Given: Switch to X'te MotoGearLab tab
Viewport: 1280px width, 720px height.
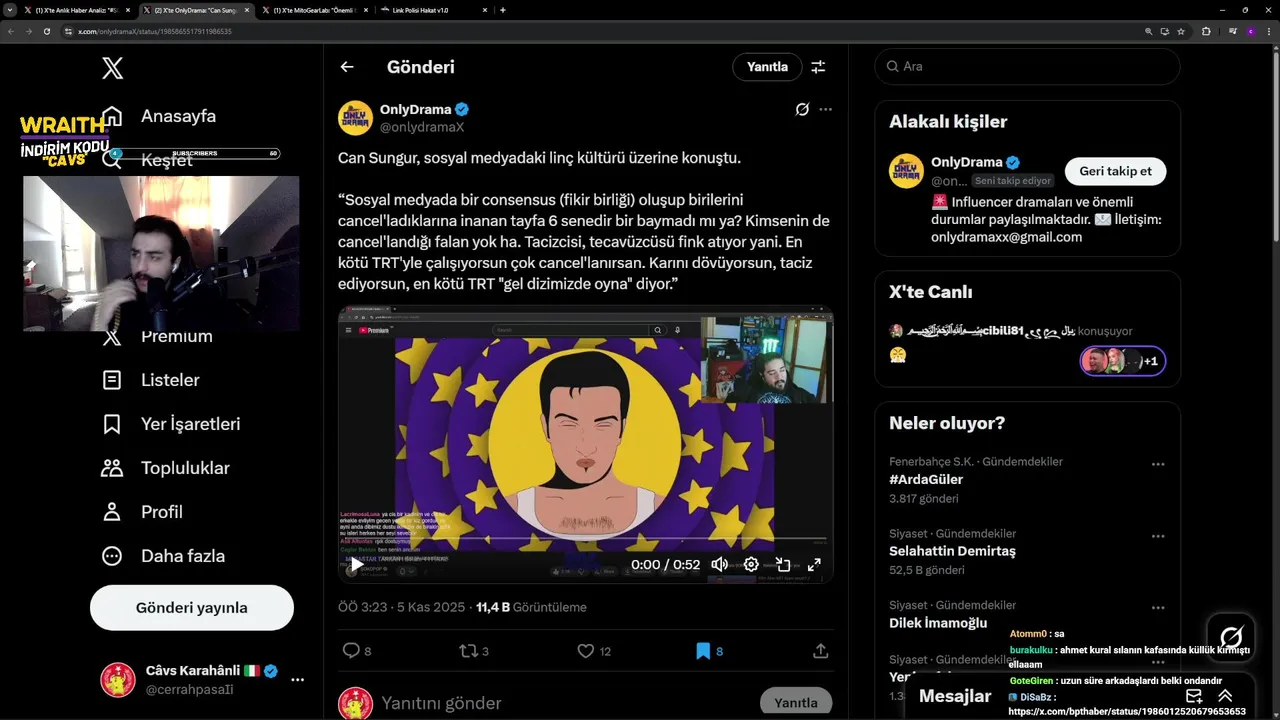Looking at the screenshot, I should click(x=314, y=10).
